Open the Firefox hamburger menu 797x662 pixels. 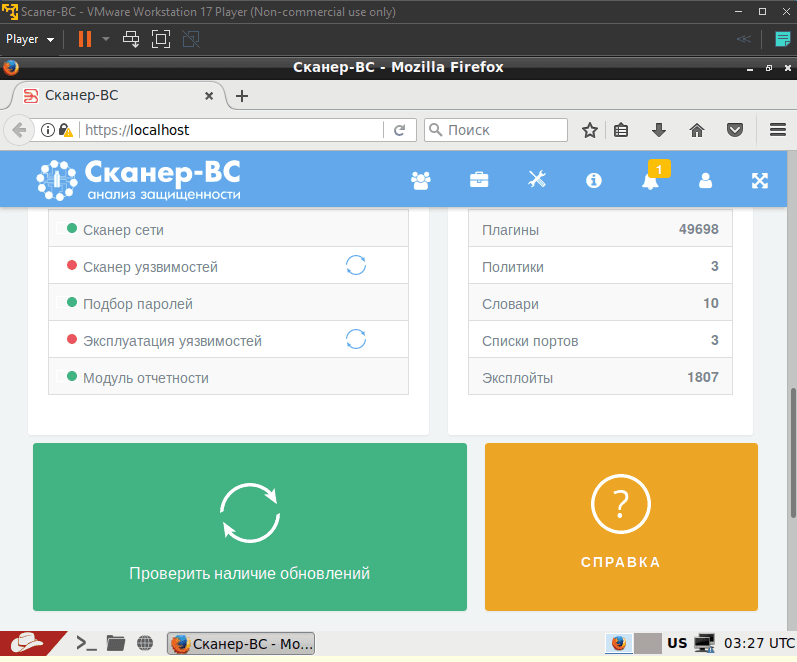click(778, 130)
